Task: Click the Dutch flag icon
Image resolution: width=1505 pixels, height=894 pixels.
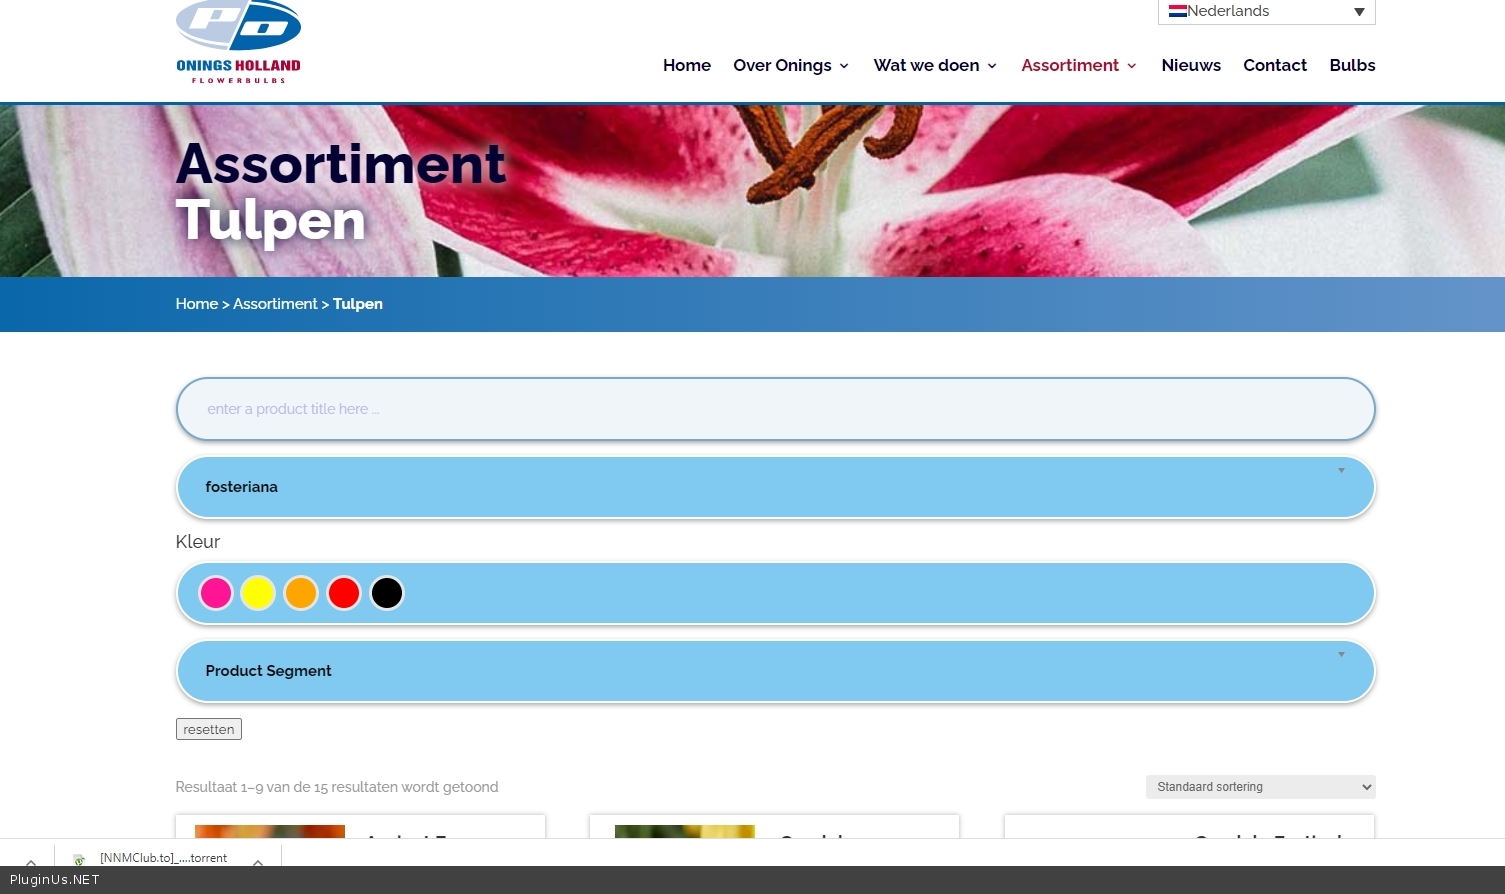Action: click(x=1177, y=11)
